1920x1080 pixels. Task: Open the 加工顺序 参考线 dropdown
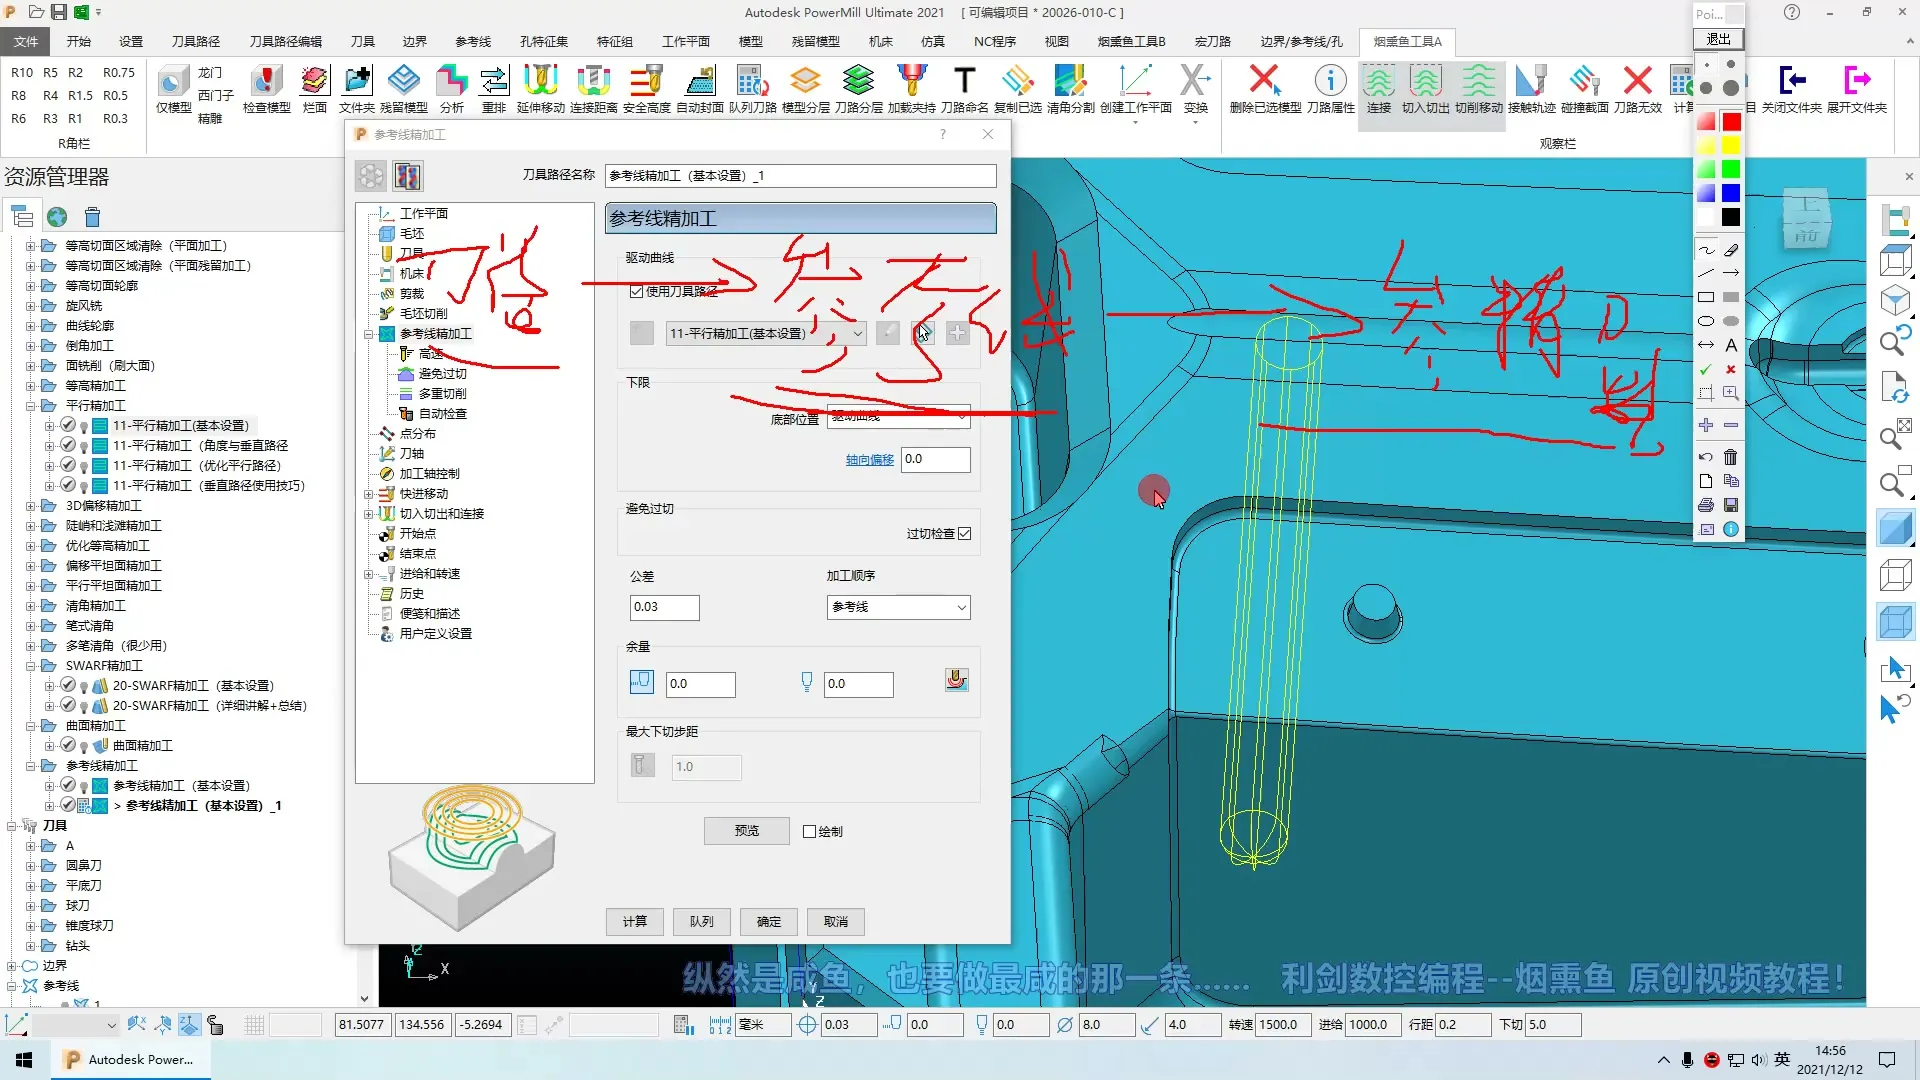(898, 607)
